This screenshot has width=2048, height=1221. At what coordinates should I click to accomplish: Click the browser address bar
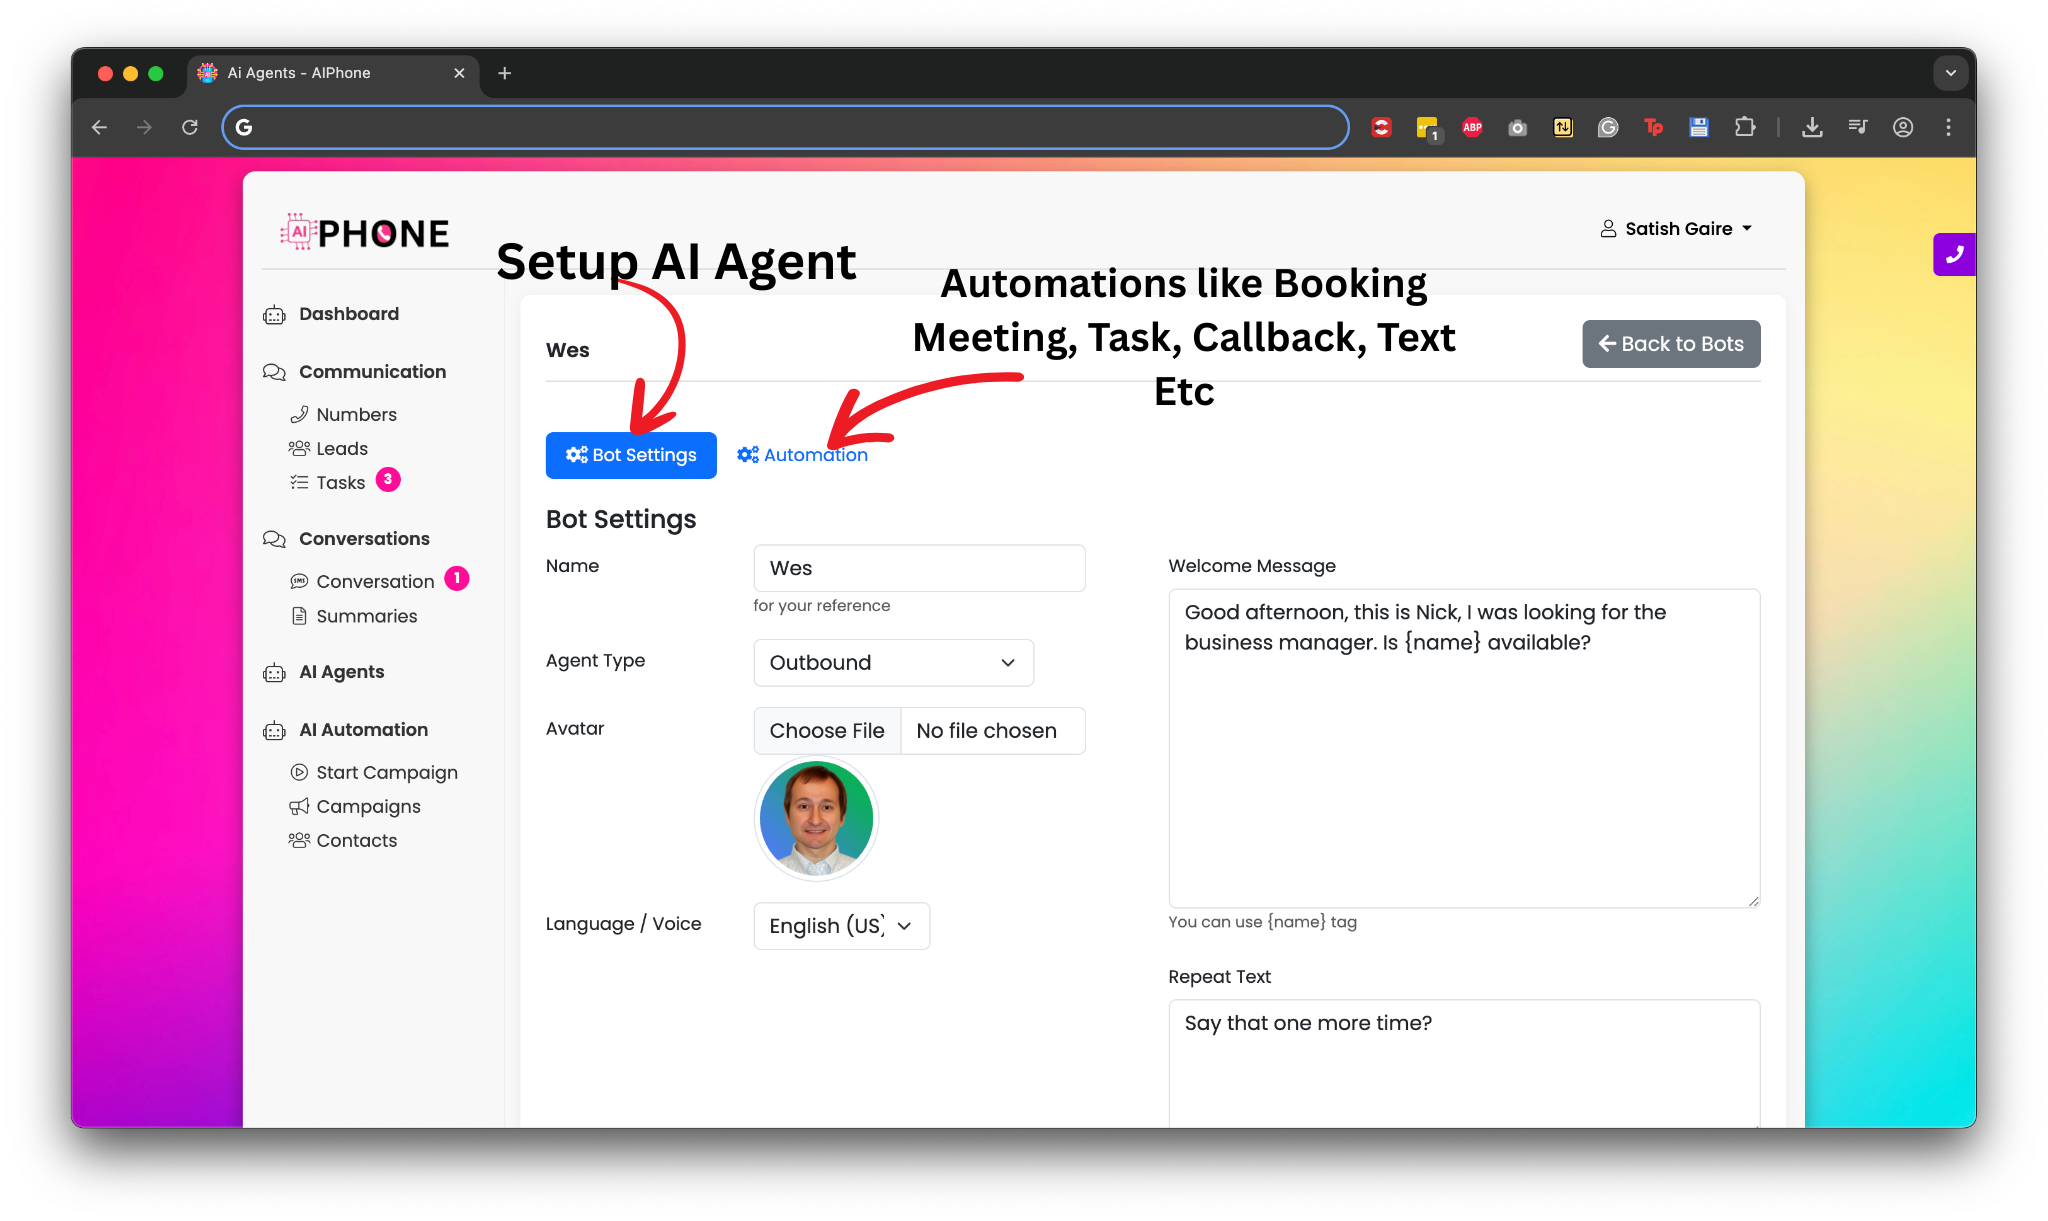point(785,127)
